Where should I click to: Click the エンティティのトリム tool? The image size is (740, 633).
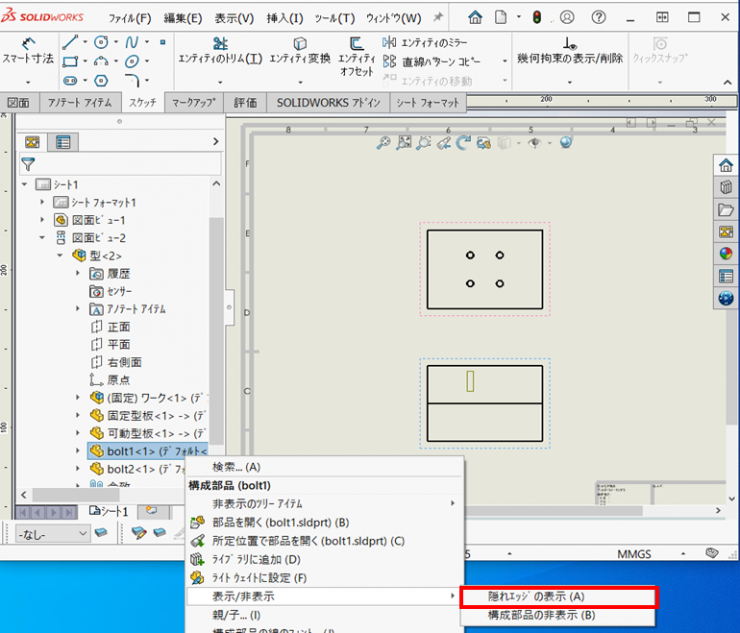[x=220, y=51]
